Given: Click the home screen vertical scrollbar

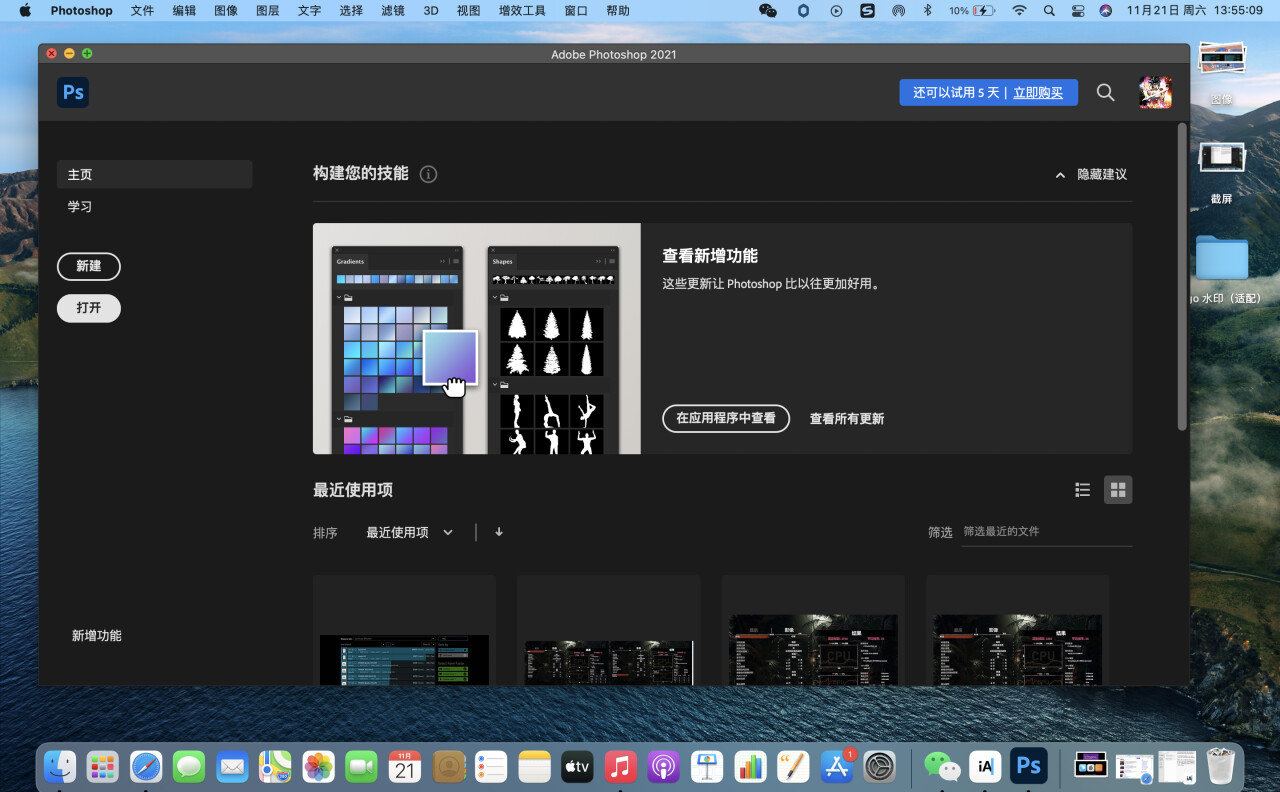Looking at the screenshot, I should pyautogui.click(x=1182, y=277).
